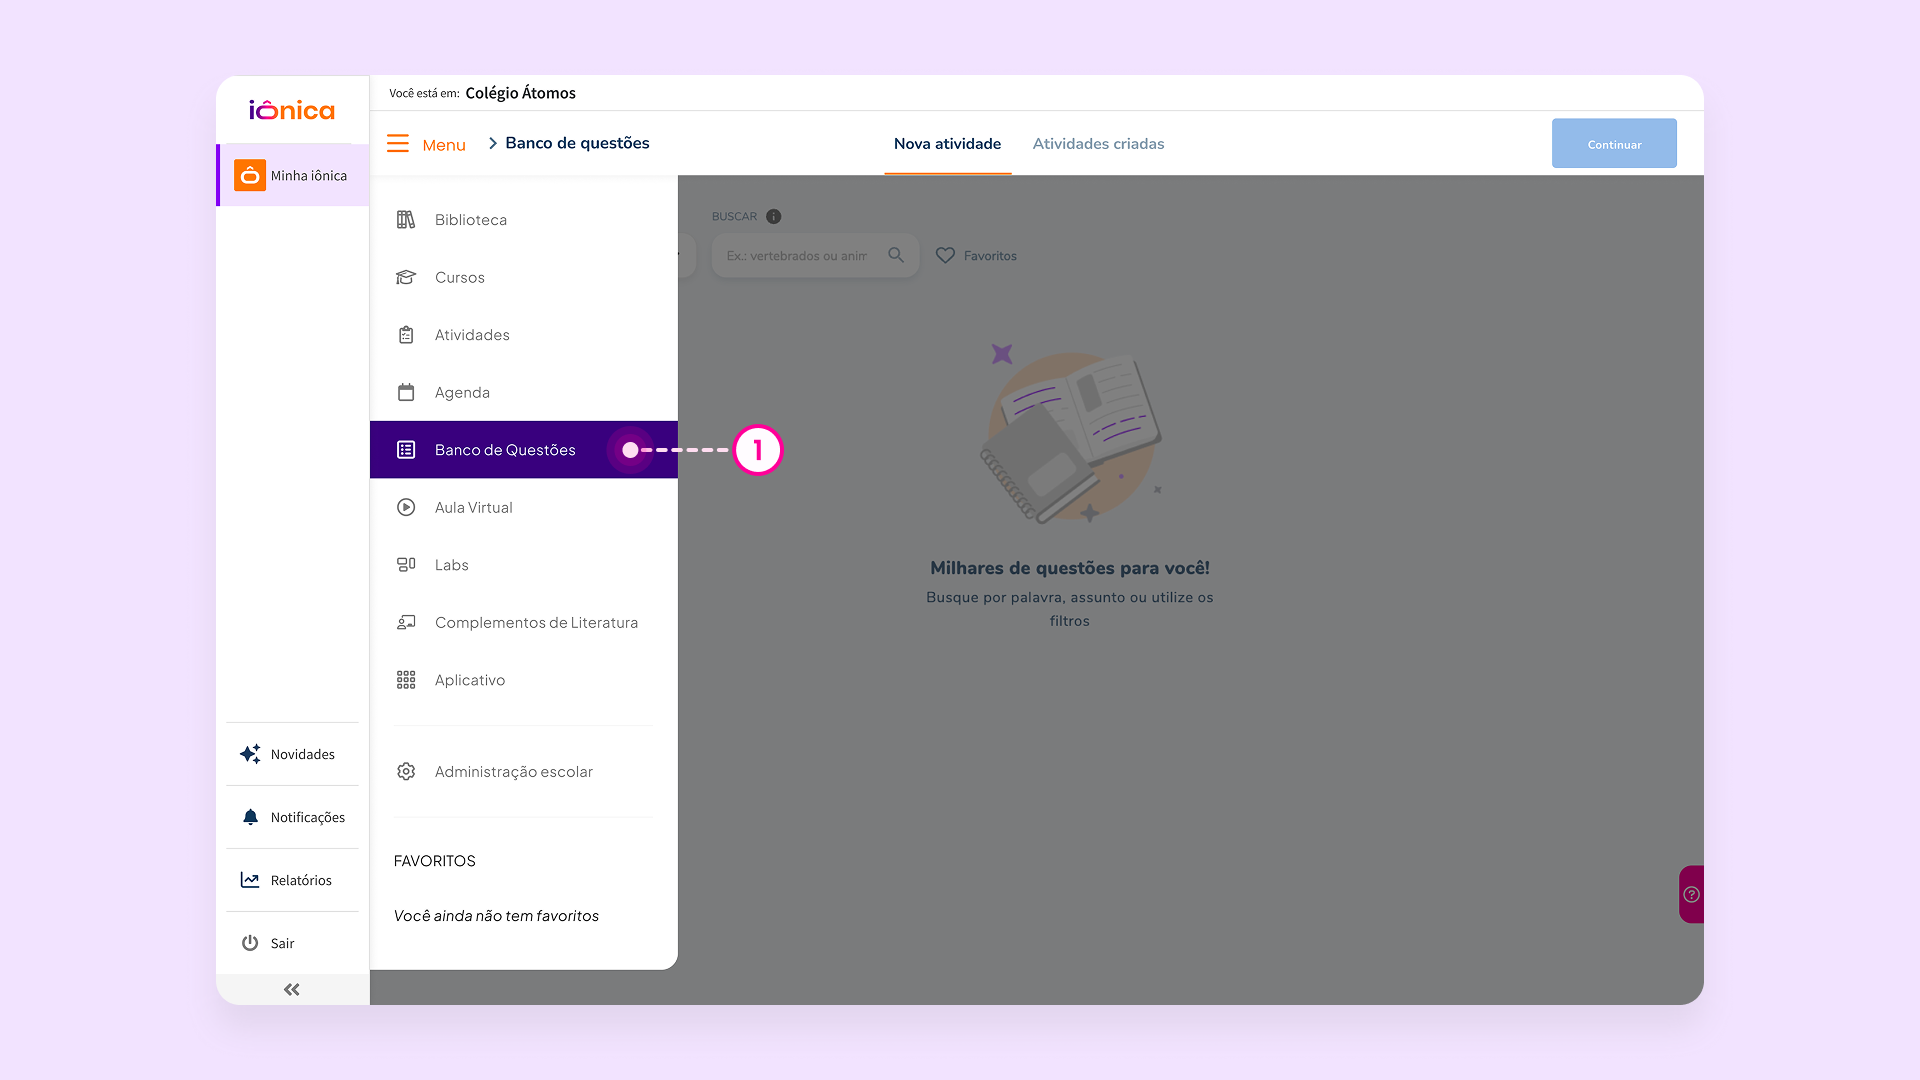Viewport: 1920px width, 1080px height.
Task: Click the Aula Virtual play icon
Action: (x=406, y=507)
